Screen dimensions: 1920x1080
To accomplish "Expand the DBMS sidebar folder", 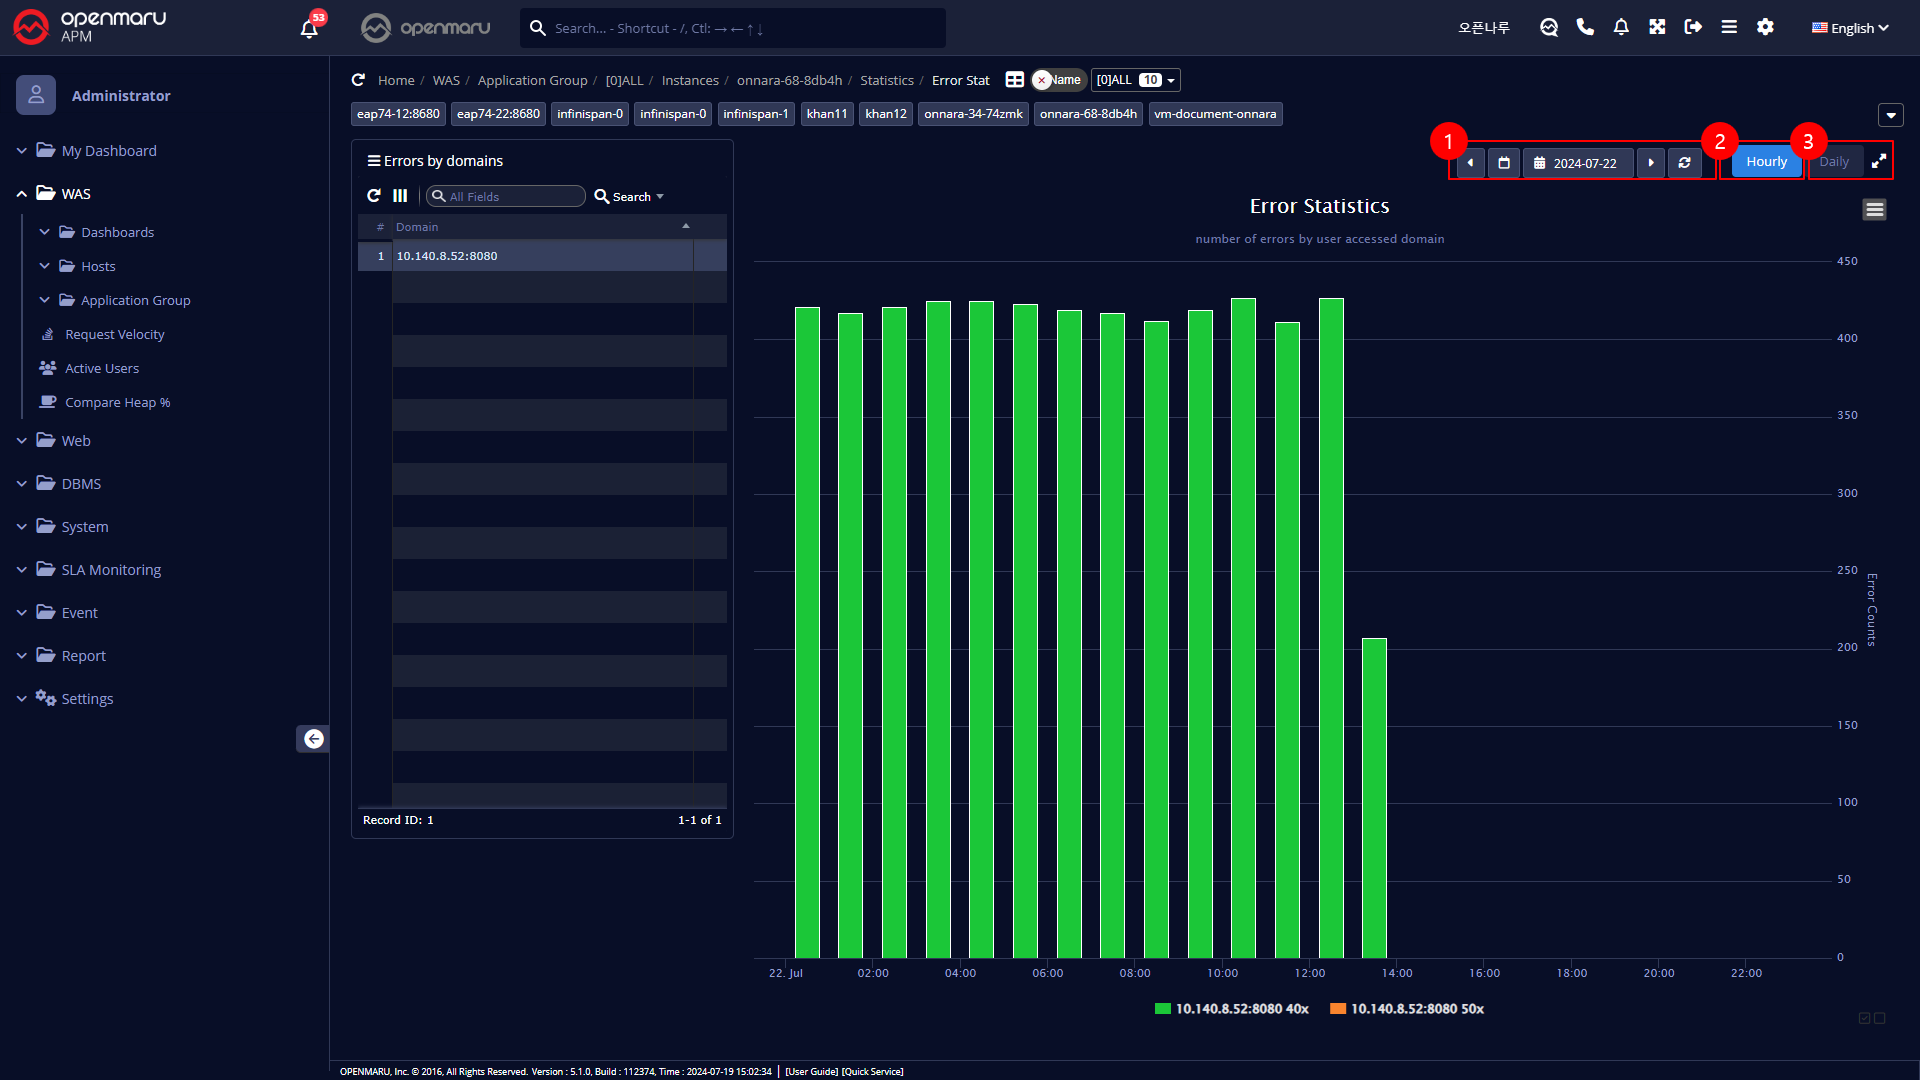I will click(x=81, y=484).
